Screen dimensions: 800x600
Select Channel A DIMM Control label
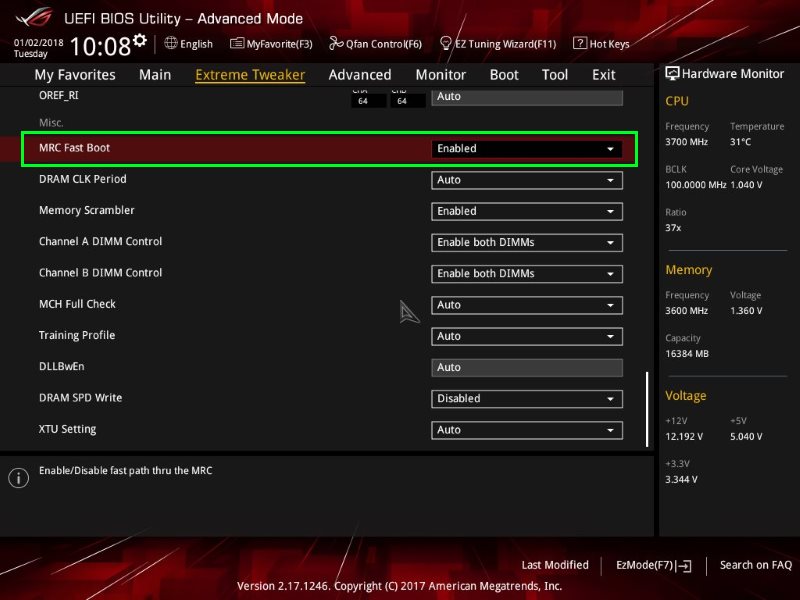coord(101,241)
